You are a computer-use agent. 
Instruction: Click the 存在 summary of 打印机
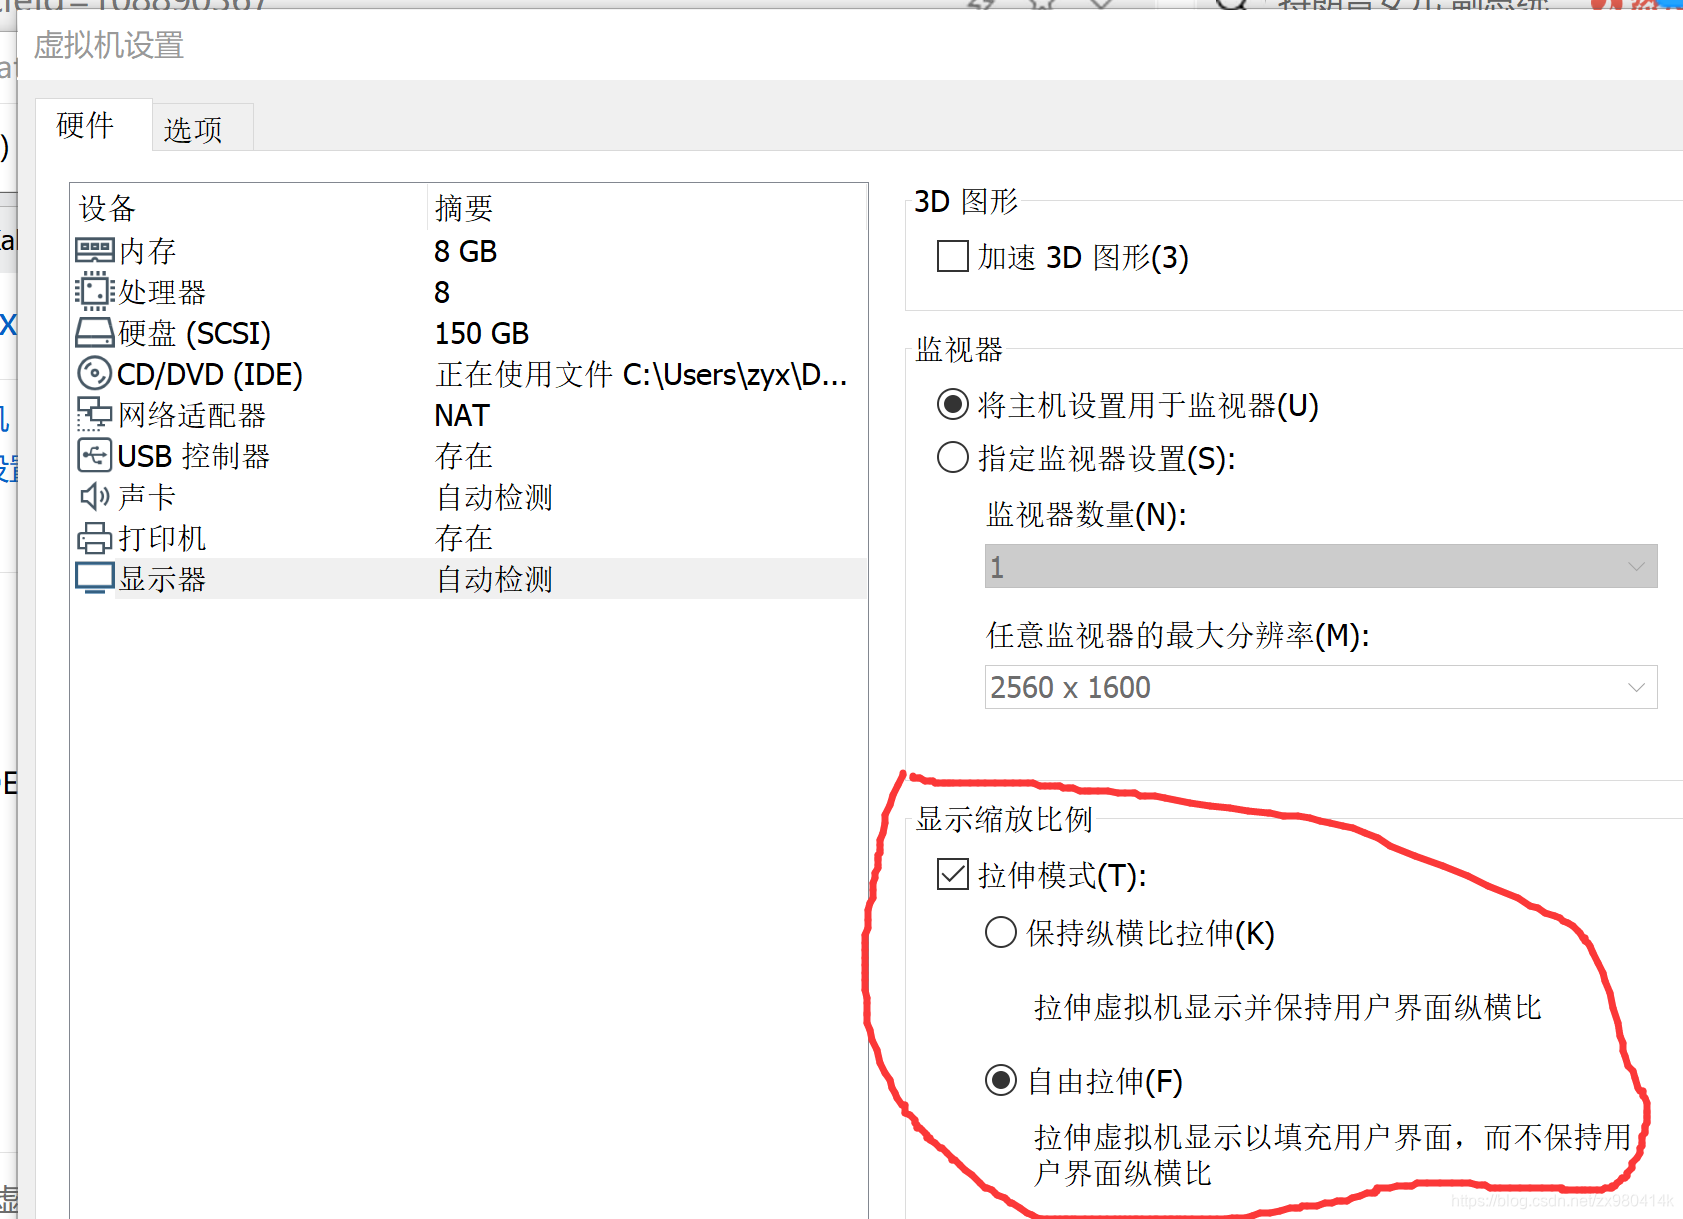(x=464, y=538)
